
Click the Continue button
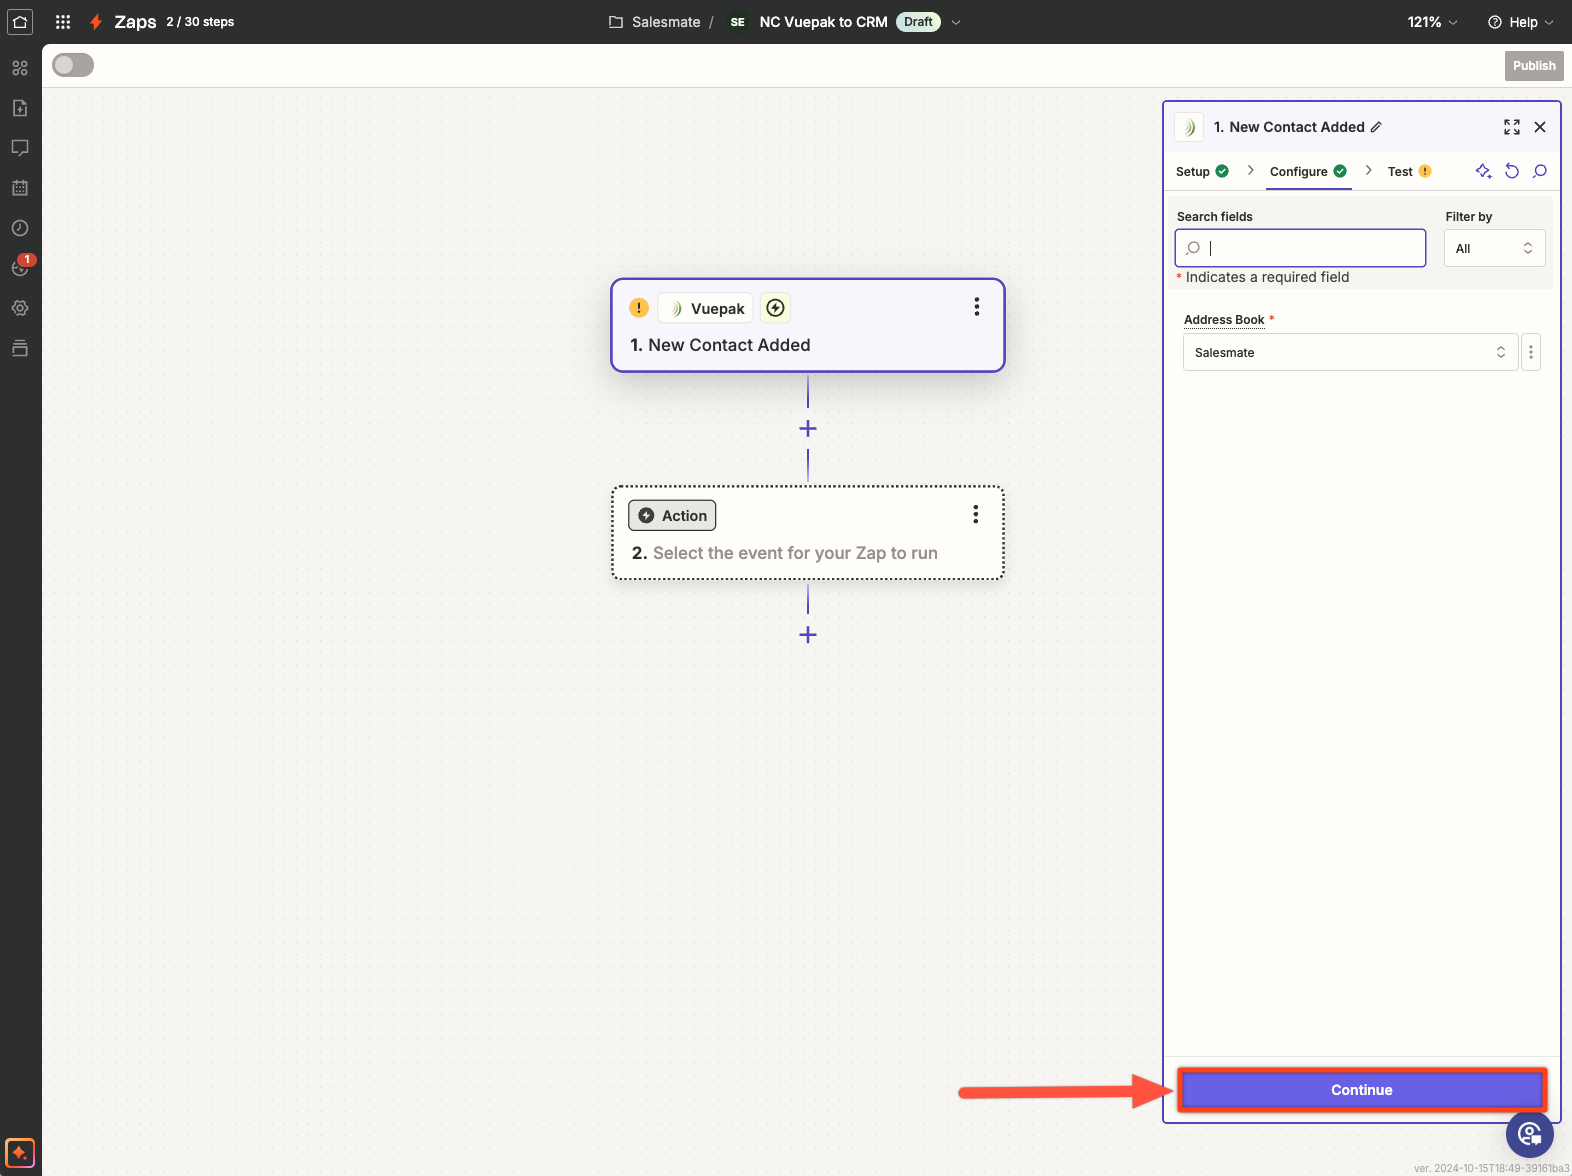click(x=1361, y=1090)
